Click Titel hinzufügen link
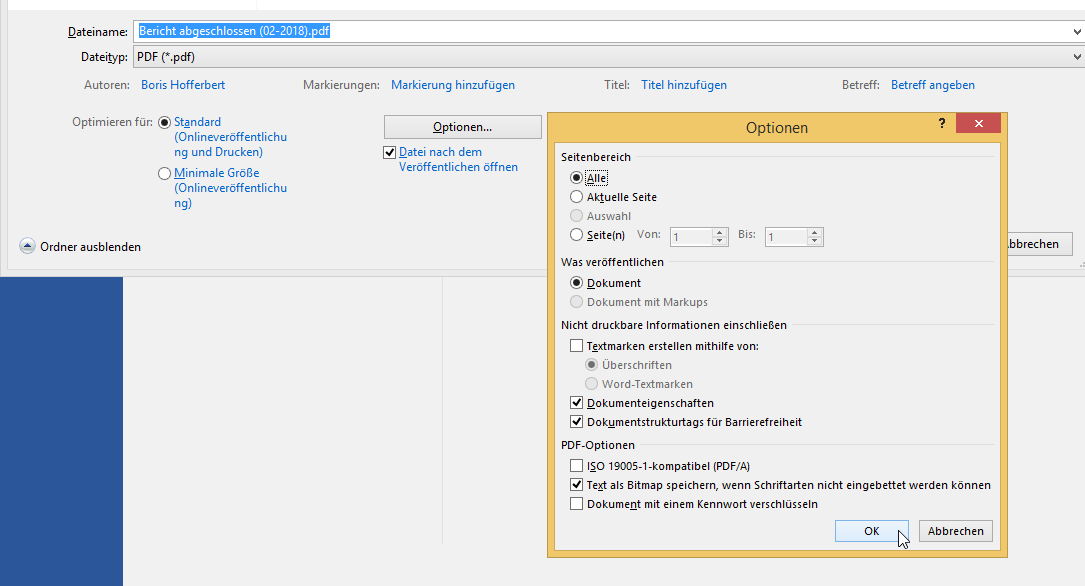This screenshot has height=586, width=1085. 684,85
